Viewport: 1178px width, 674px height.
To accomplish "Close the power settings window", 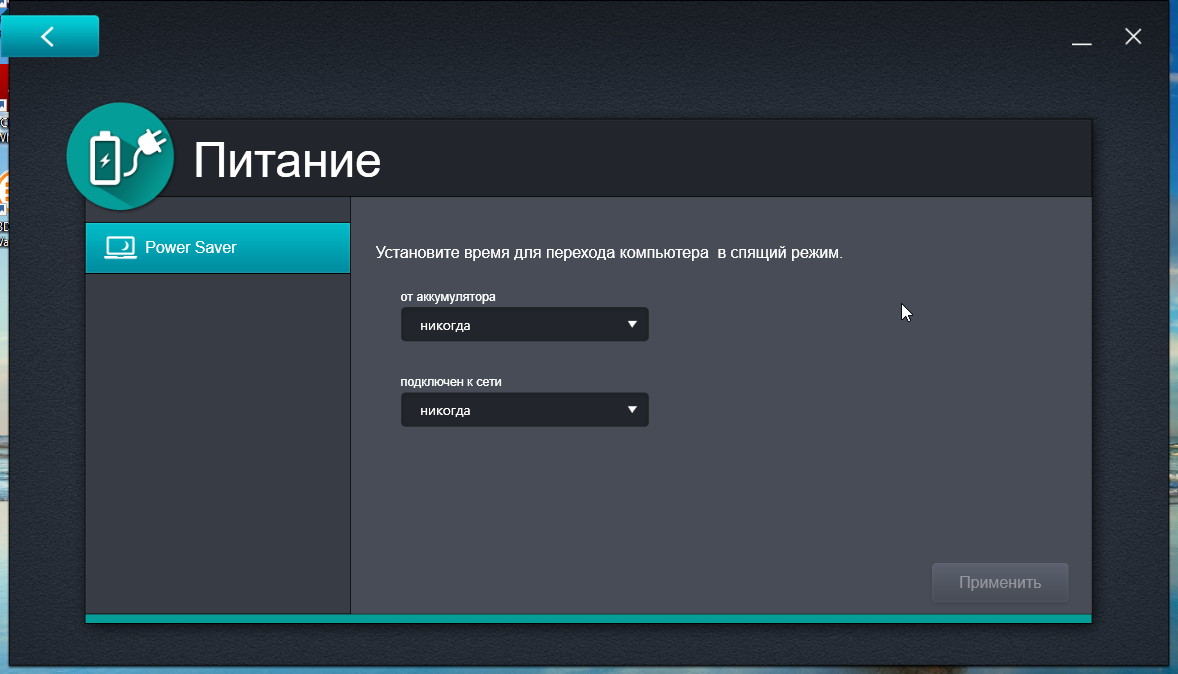I will [1133, 37].
